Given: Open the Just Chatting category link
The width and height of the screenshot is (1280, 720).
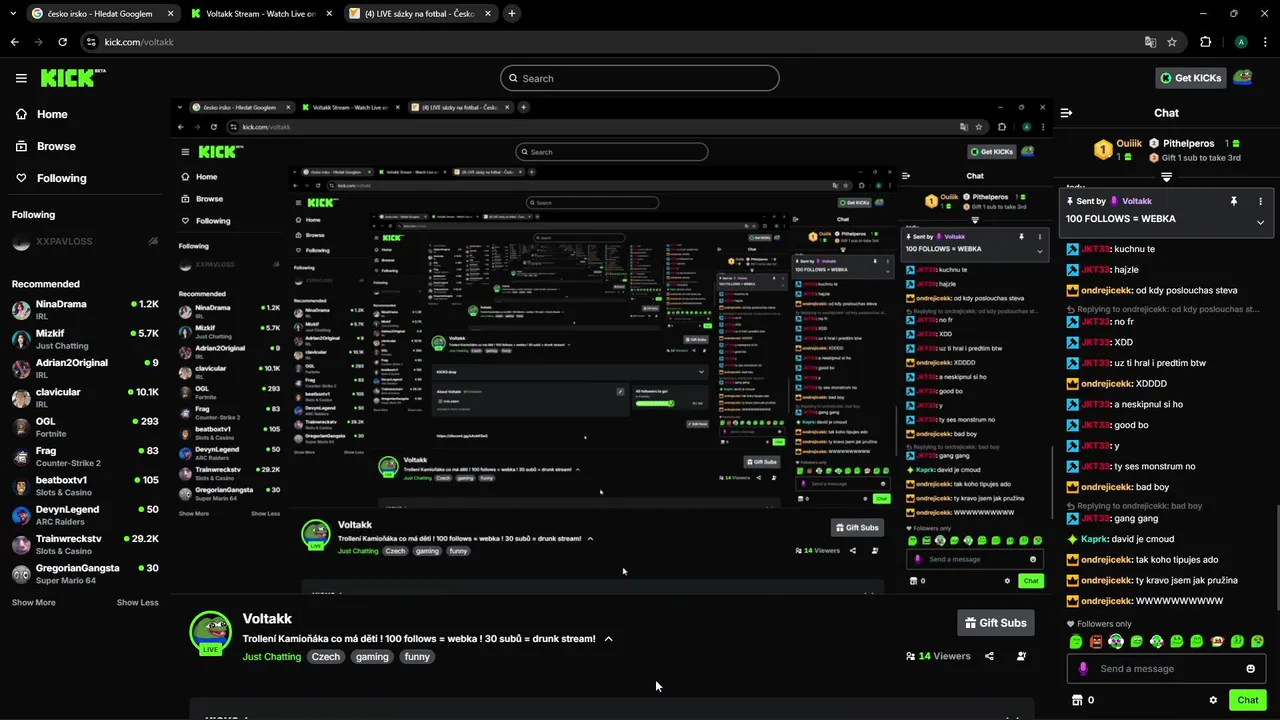Looking at the screenshot, I should [270, 657].
